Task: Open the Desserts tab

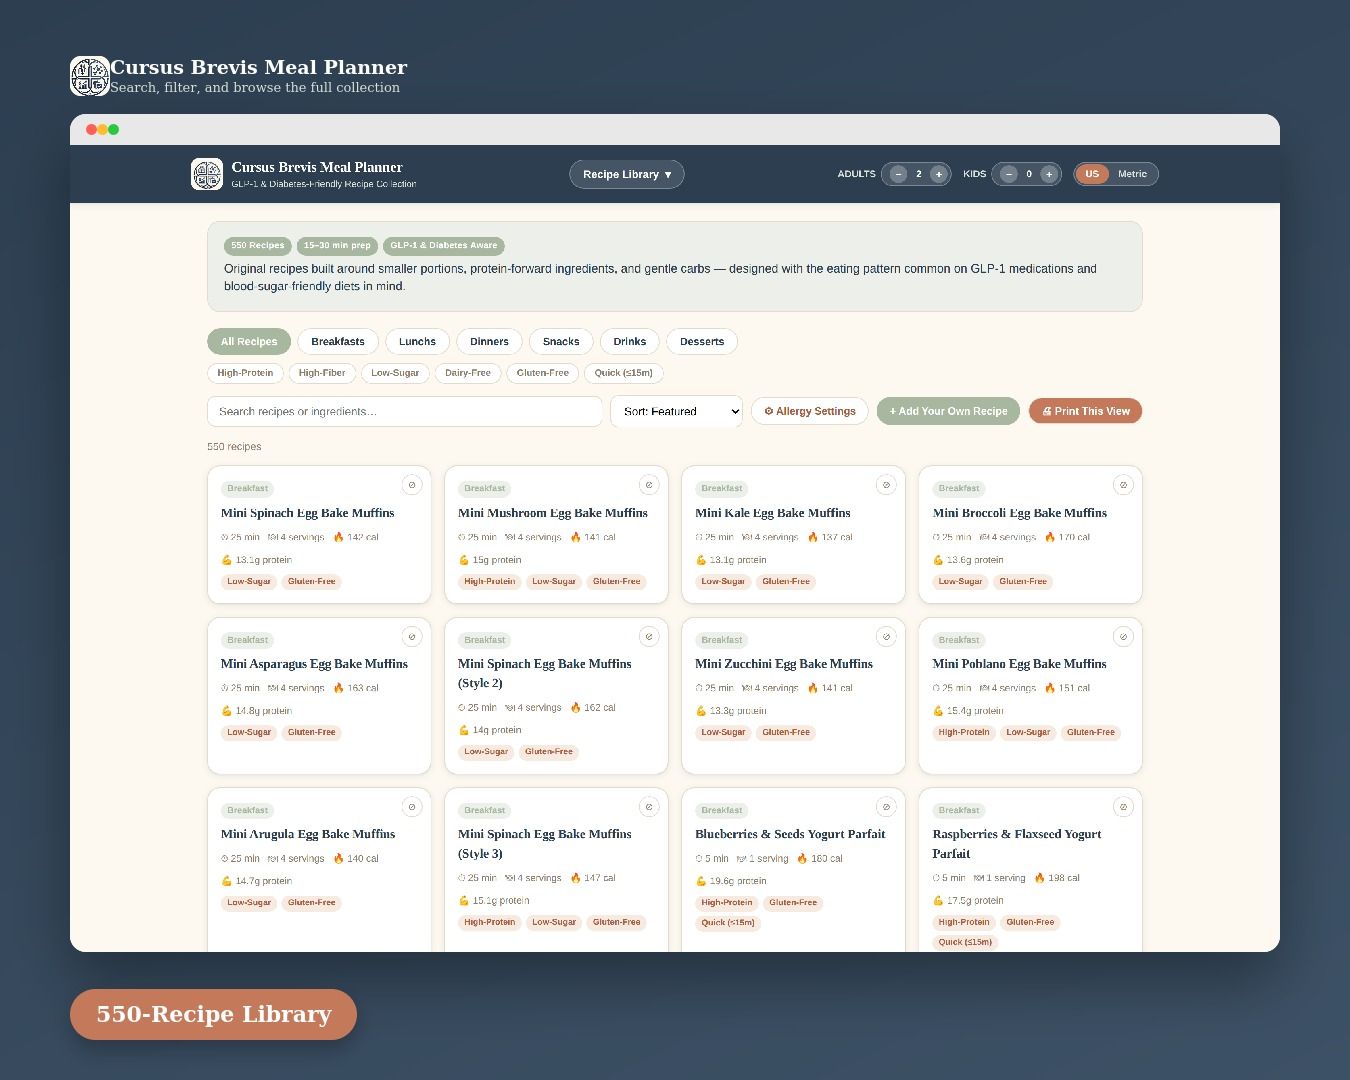Action: coord(702,342)
